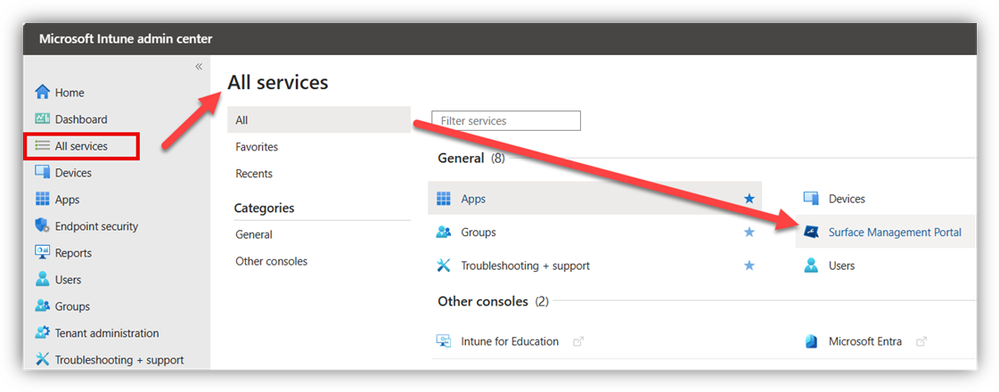Image resolution: width=999 pixels, height=392 pixels.
Task: Open the Users service link
Action: tap(842, 266)
